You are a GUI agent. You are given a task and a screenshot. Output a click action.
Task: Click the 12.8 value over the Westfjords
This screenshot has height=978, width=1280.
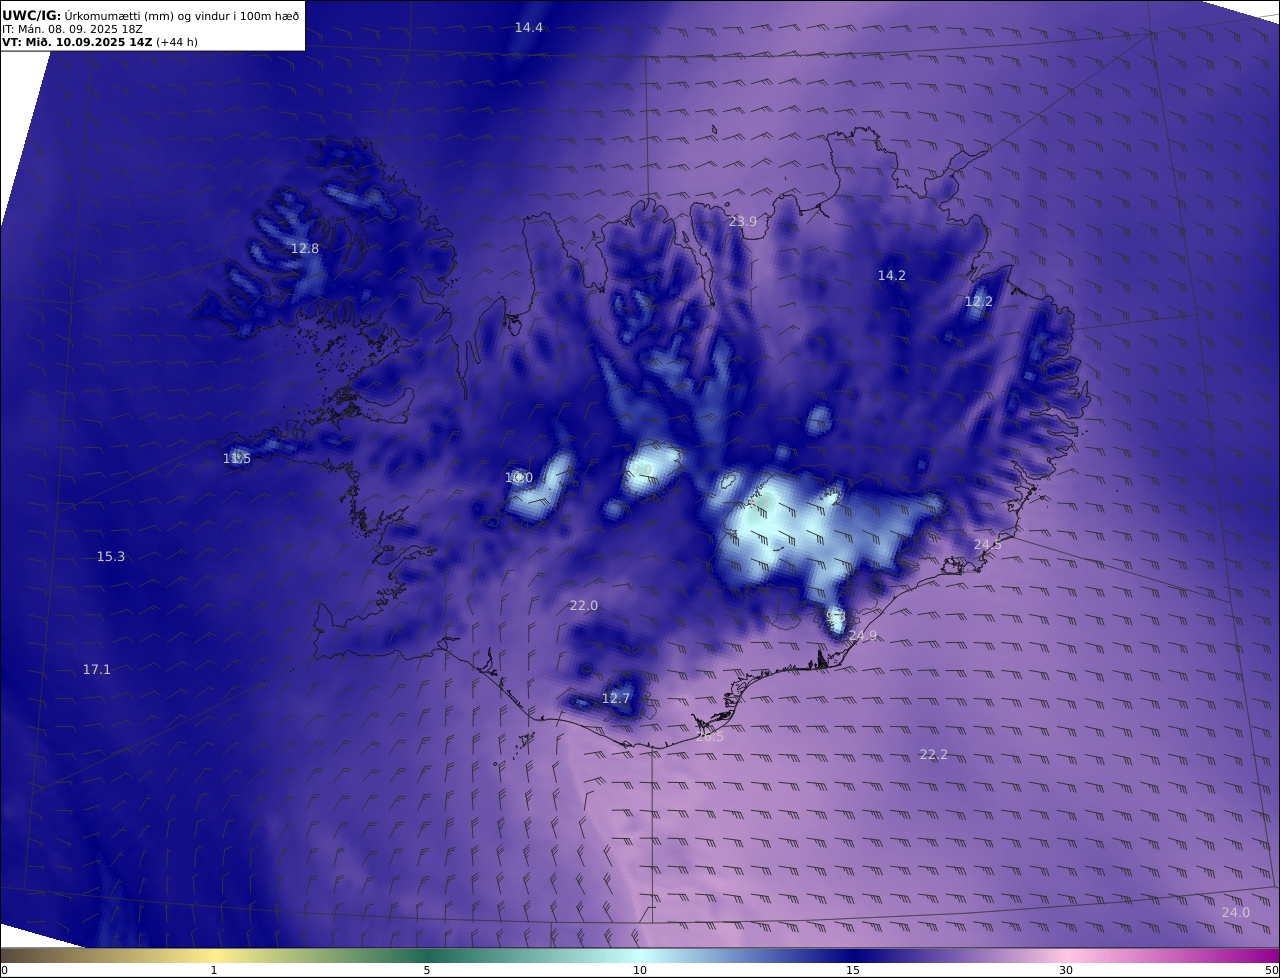(305, 248)
